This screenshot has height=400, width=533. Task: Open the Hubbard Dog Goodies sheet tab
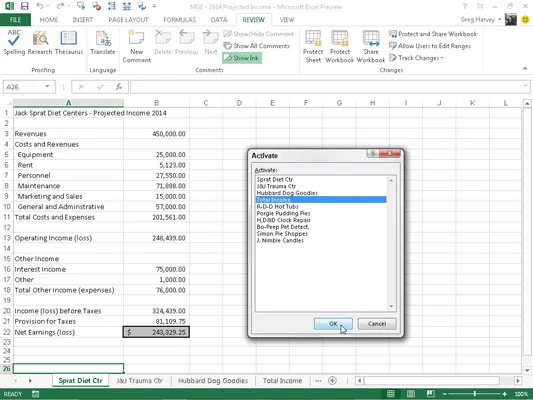pos(213,381)
